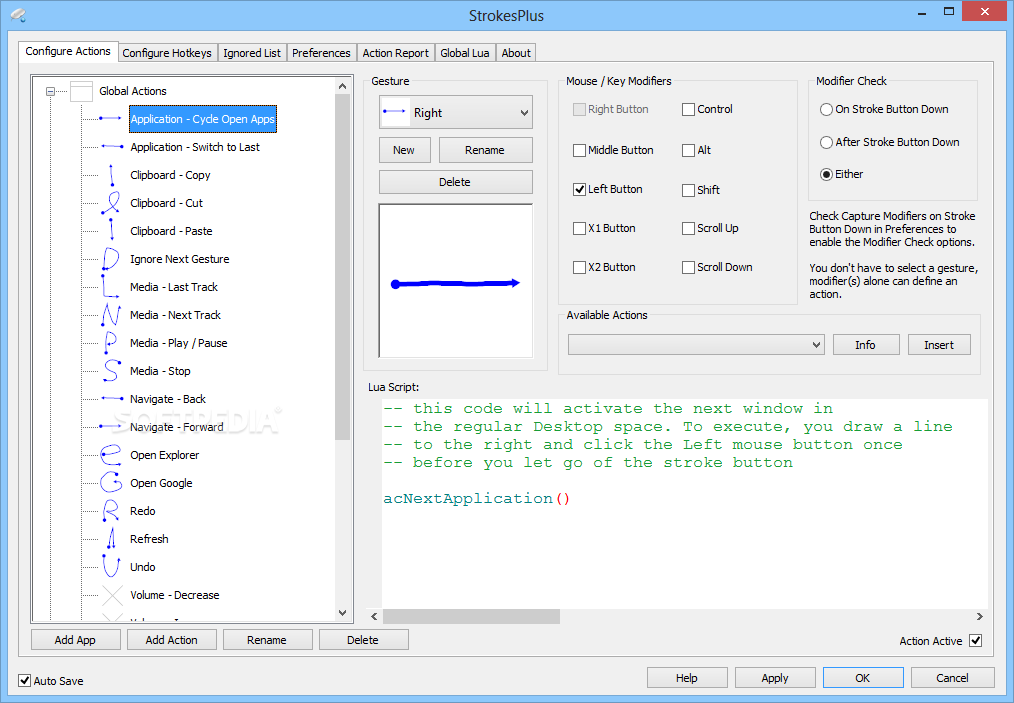The height and width of the screenshot is (703, 1014).
Task: Click the Lua script horizontal scrollbar thumb
Action: pyautogui.click(x=471, y=616)
